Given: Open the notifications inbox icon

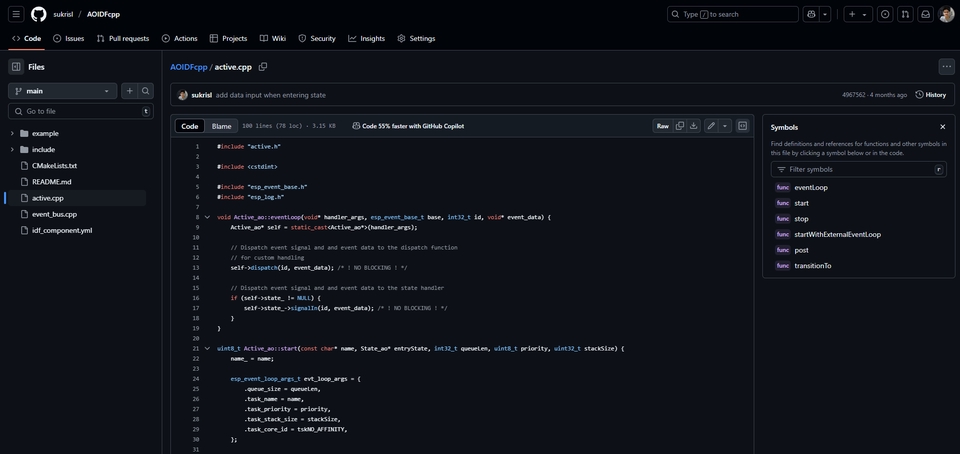Looking at the screenshot, I should point(926,14).
